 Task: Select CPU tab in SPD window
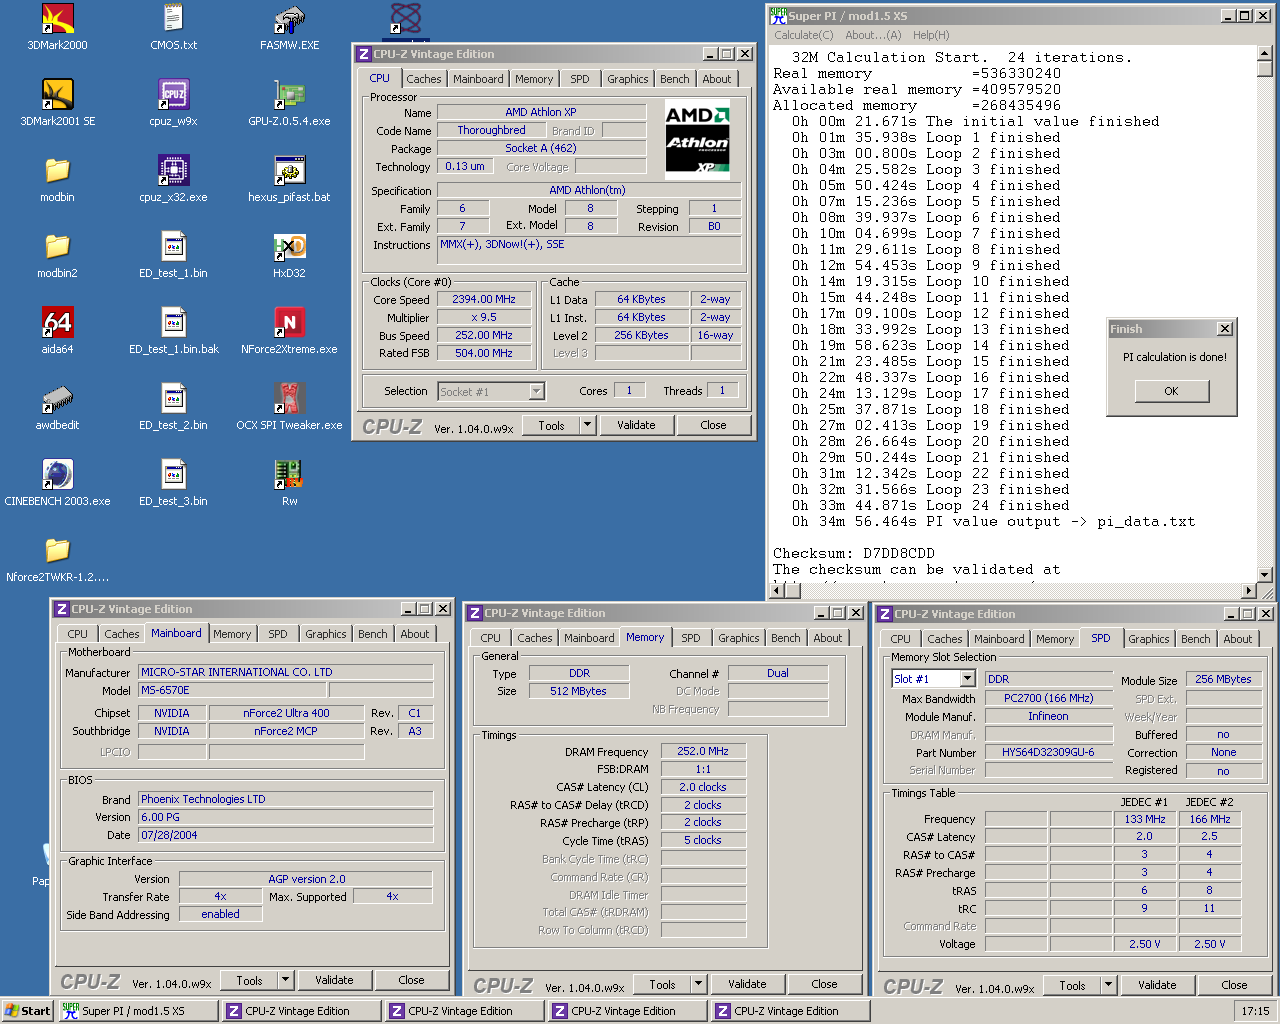coord(901,639)
